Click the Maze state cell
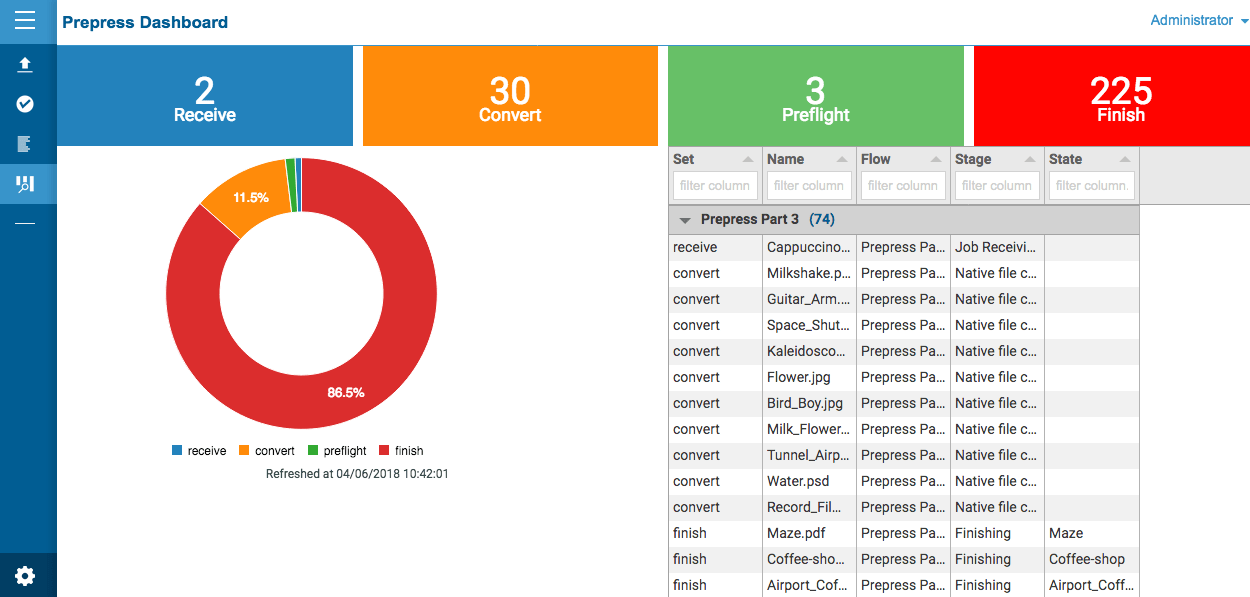Screen dimensions: 1250x597 [x=1091, y=533]
